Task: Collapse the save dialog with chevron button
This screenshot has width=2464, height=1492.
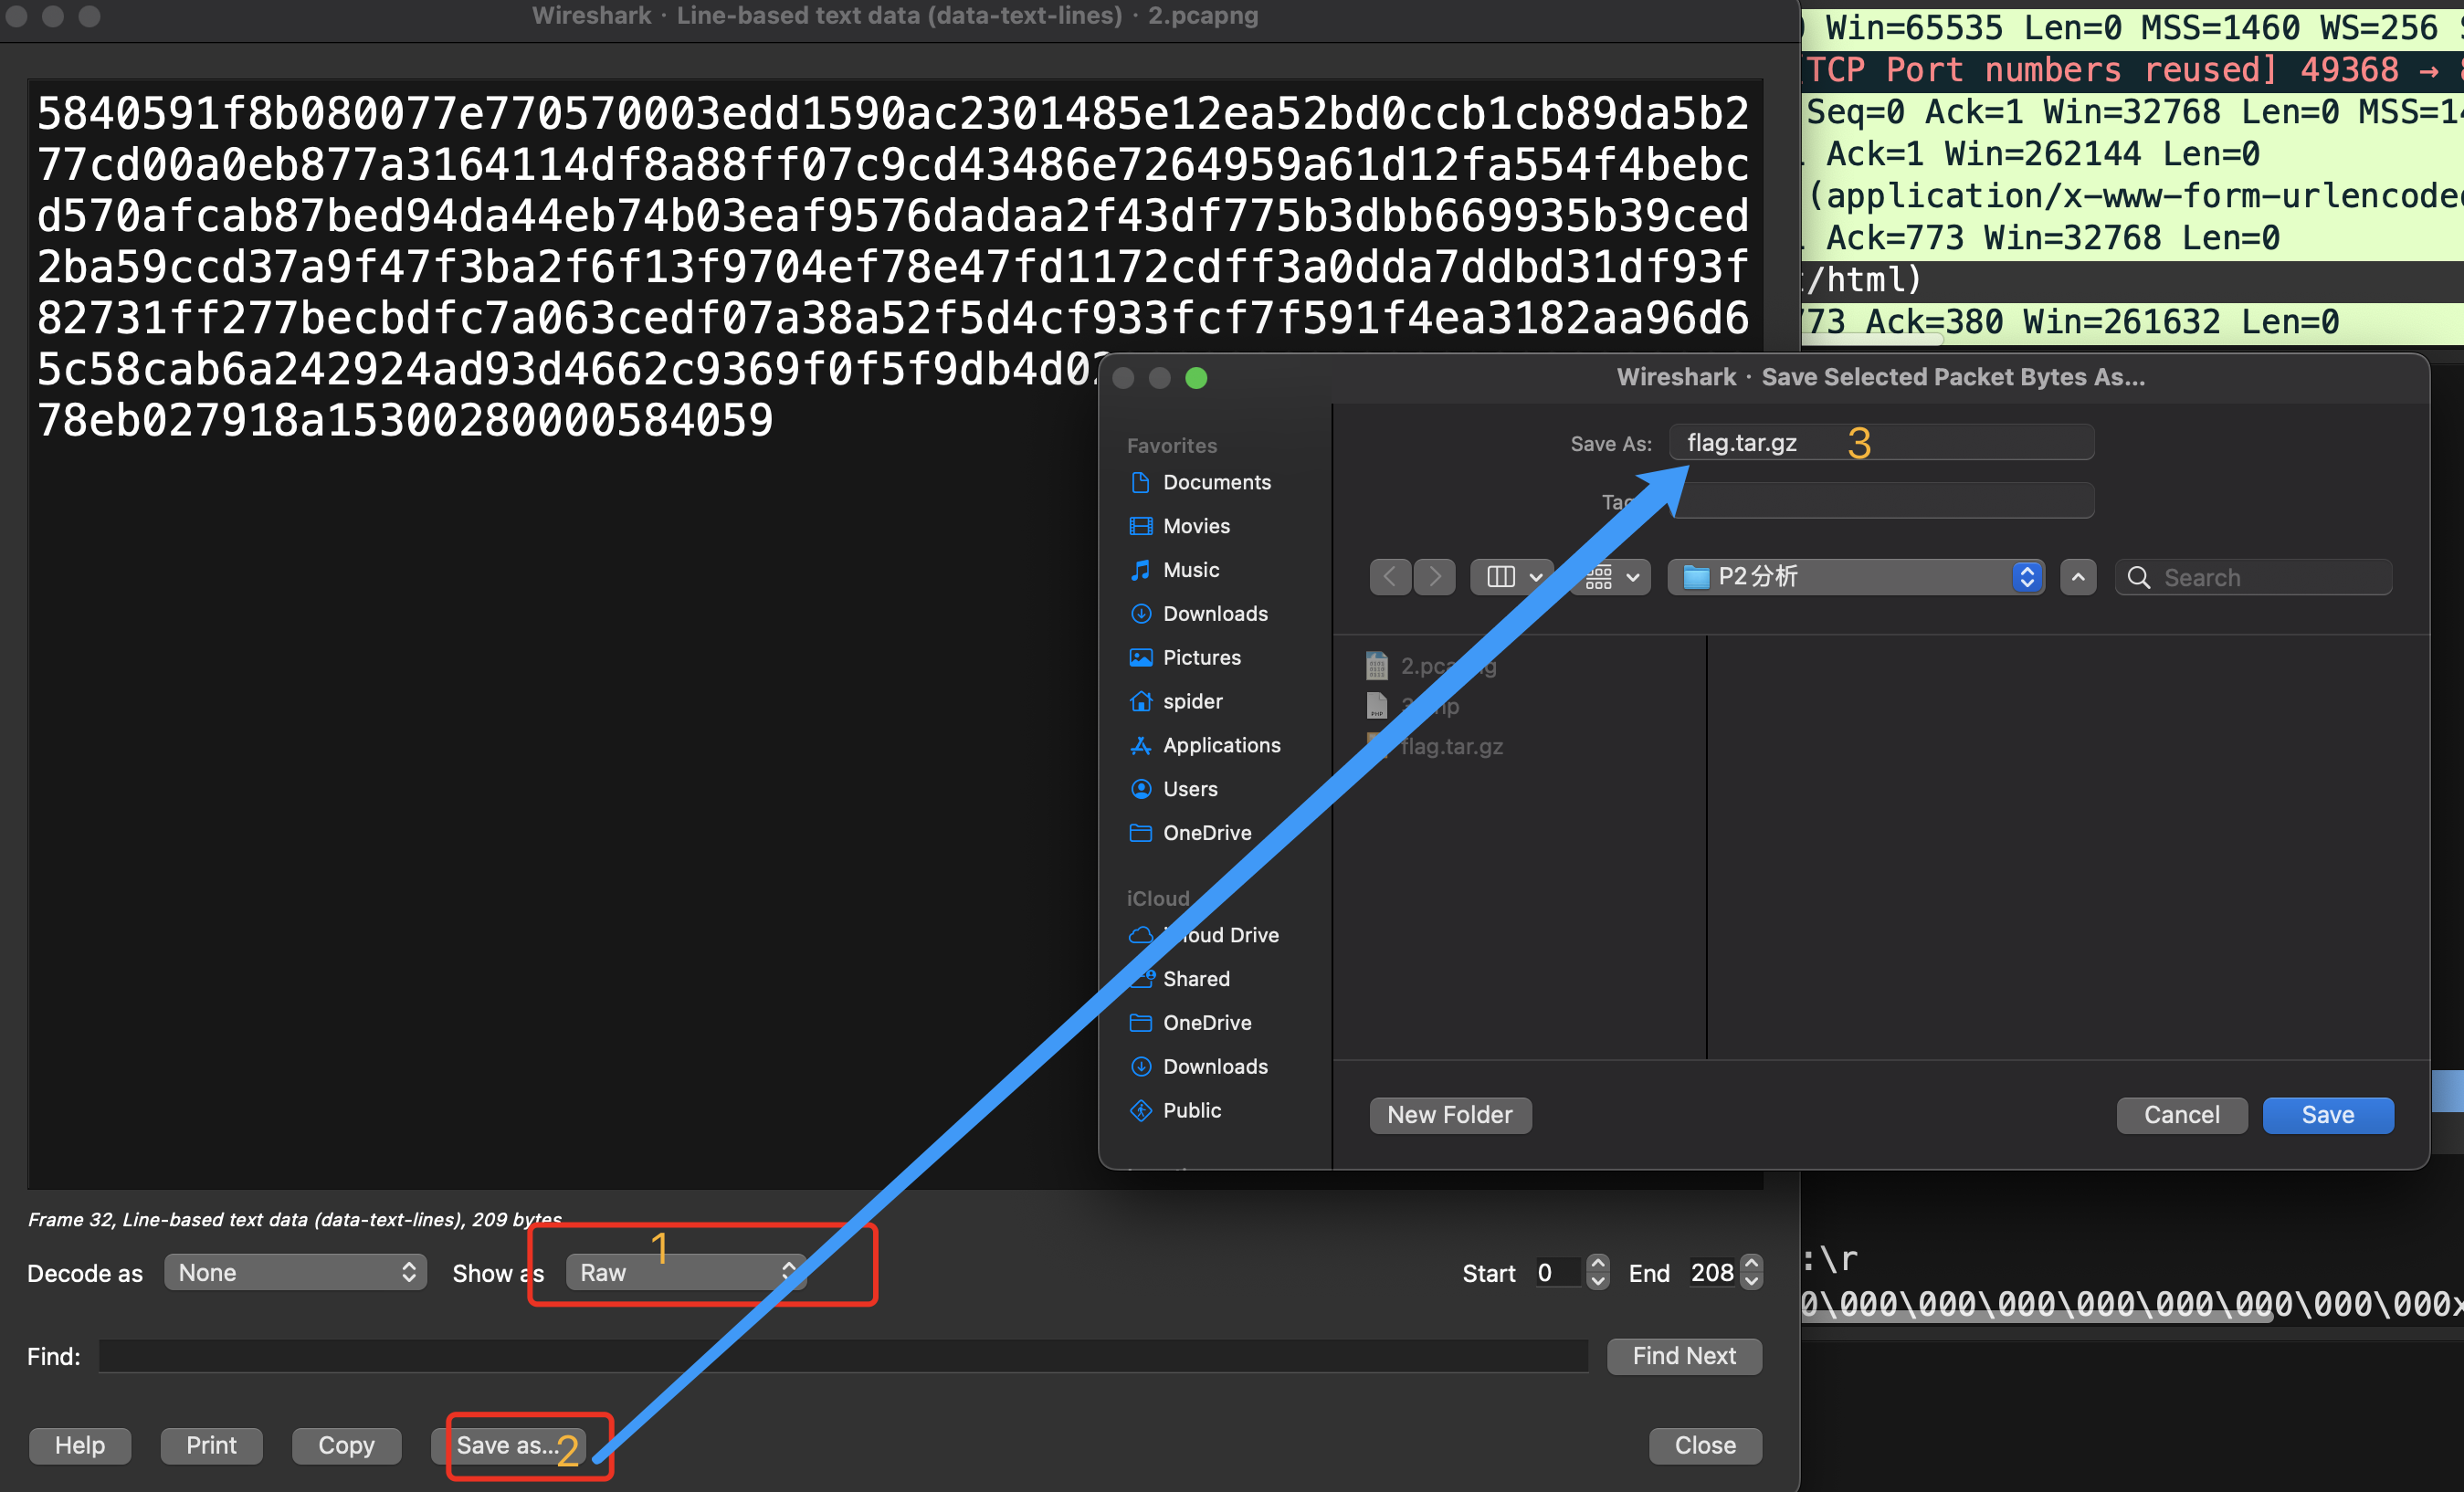Action: (x=2077, y=577)
